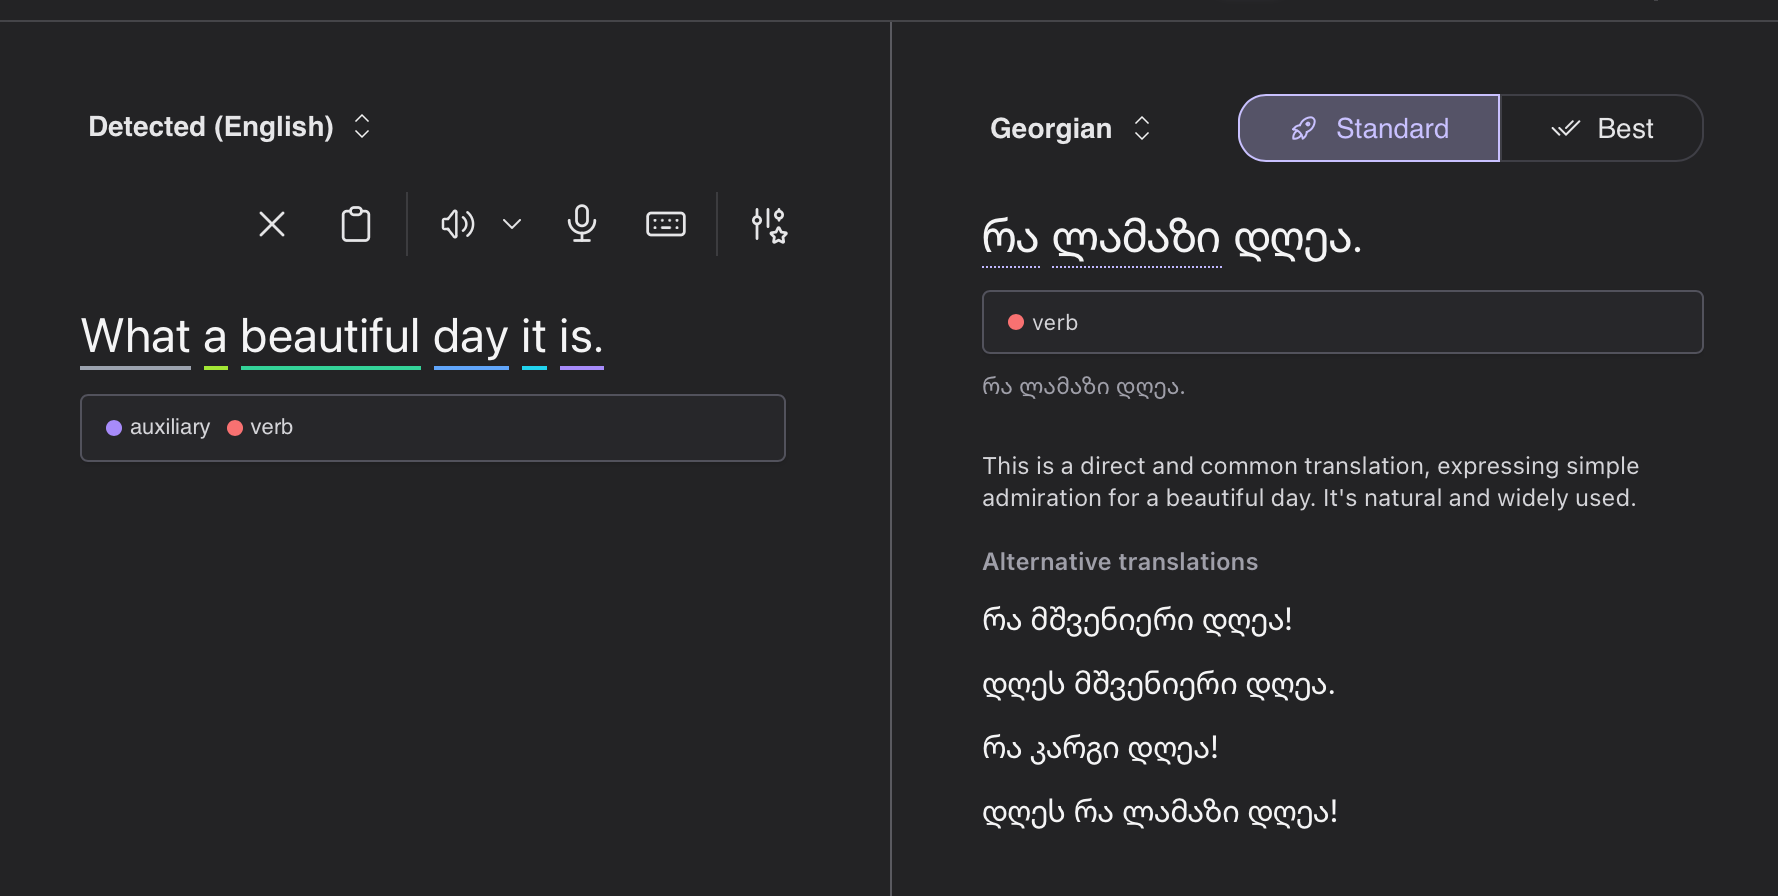Viewport: 1778px width, 896px height.
Task: Click the clipboard paste icon
Action: click(356, 224)
